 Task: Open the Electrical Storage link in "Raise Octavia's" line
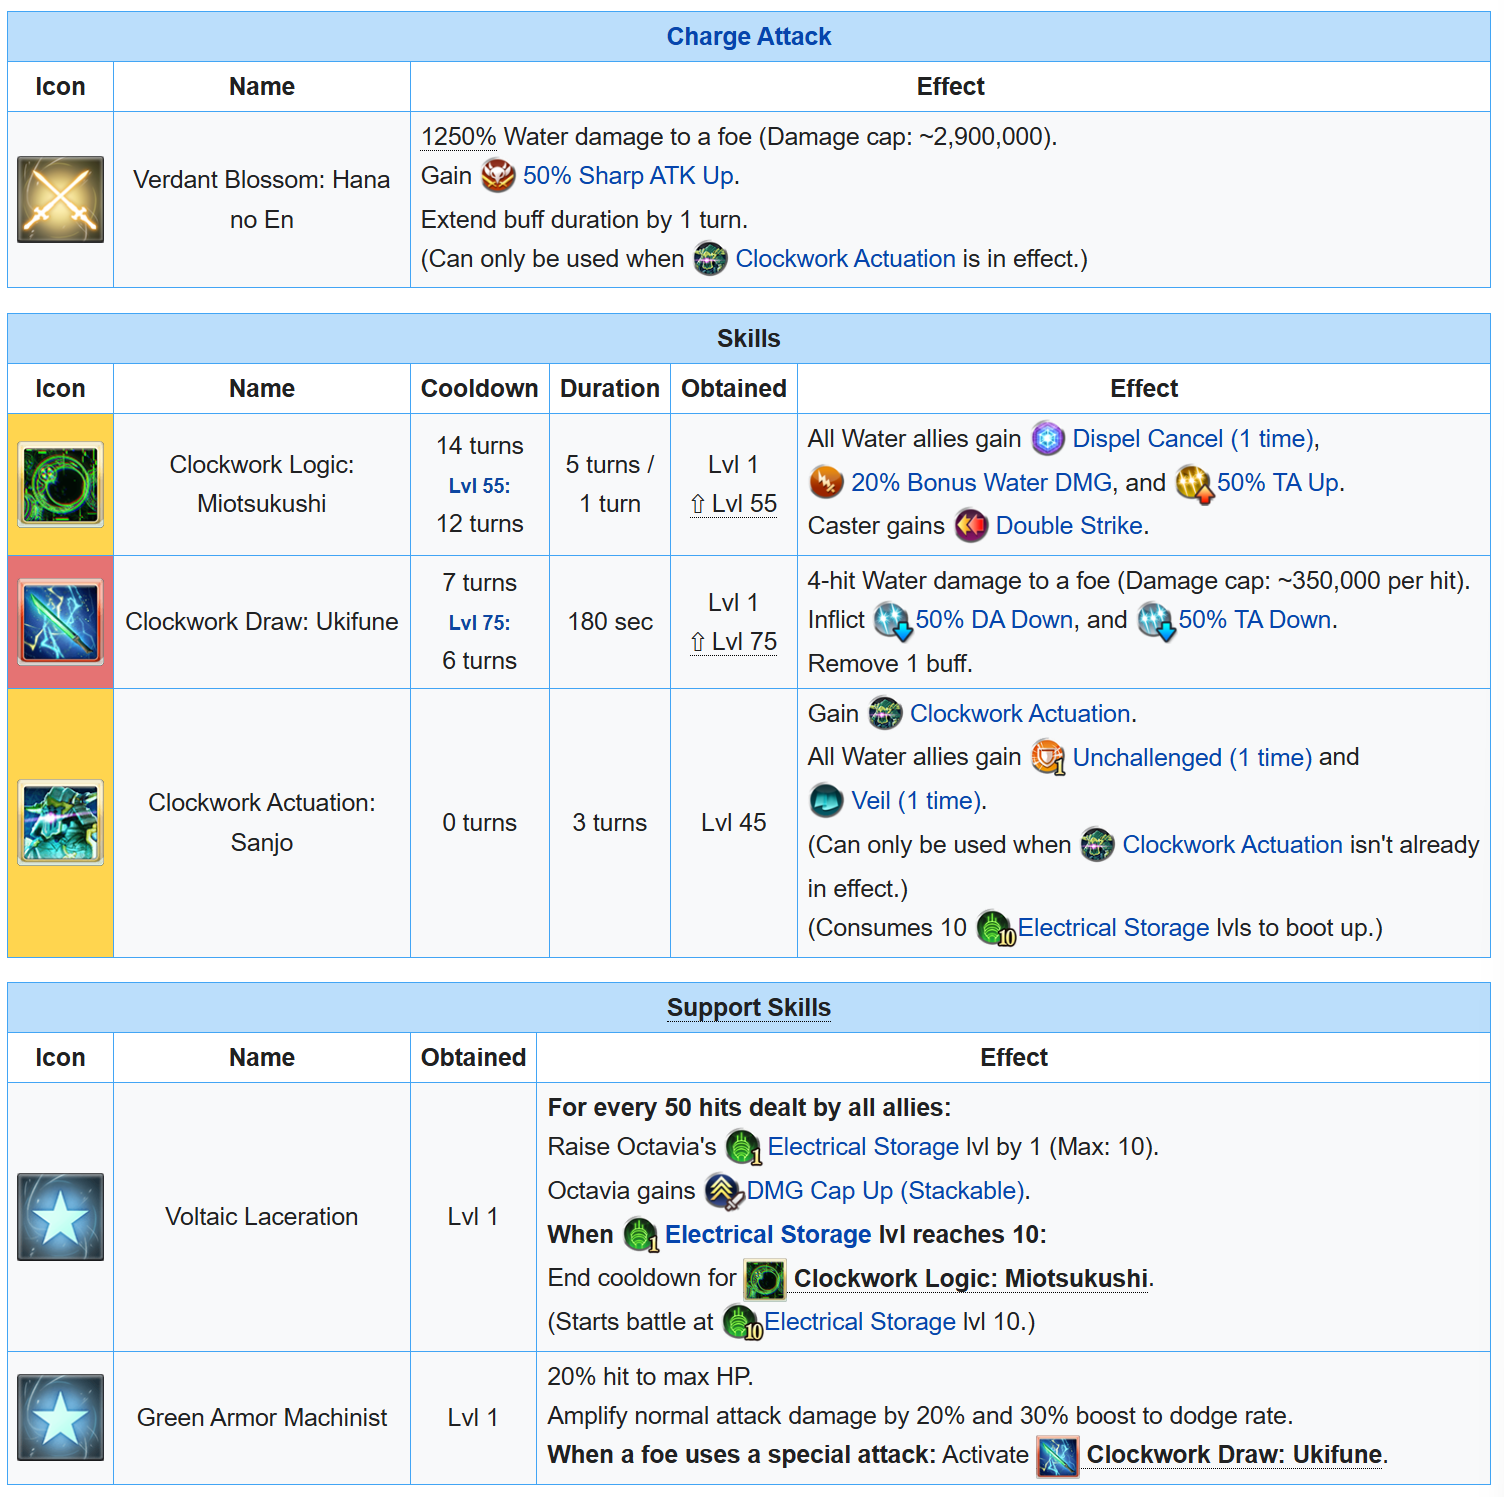pyautogui.click(x=863, y=1147)
